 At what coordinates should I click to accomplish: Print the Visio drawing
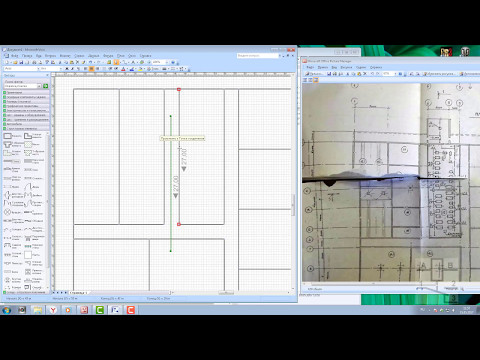coord(34,62)
